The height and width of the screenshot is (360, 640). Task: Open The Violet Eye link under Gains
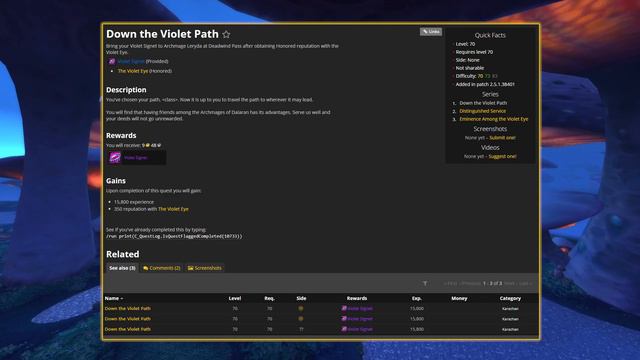coord(173,209)
